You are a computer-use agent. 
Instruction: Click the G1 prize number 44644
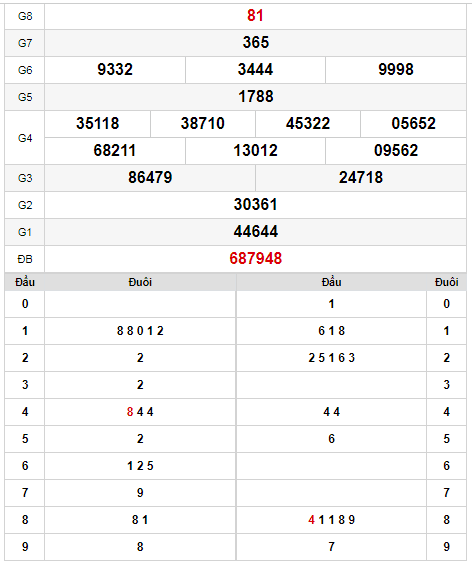click(256, 232)
